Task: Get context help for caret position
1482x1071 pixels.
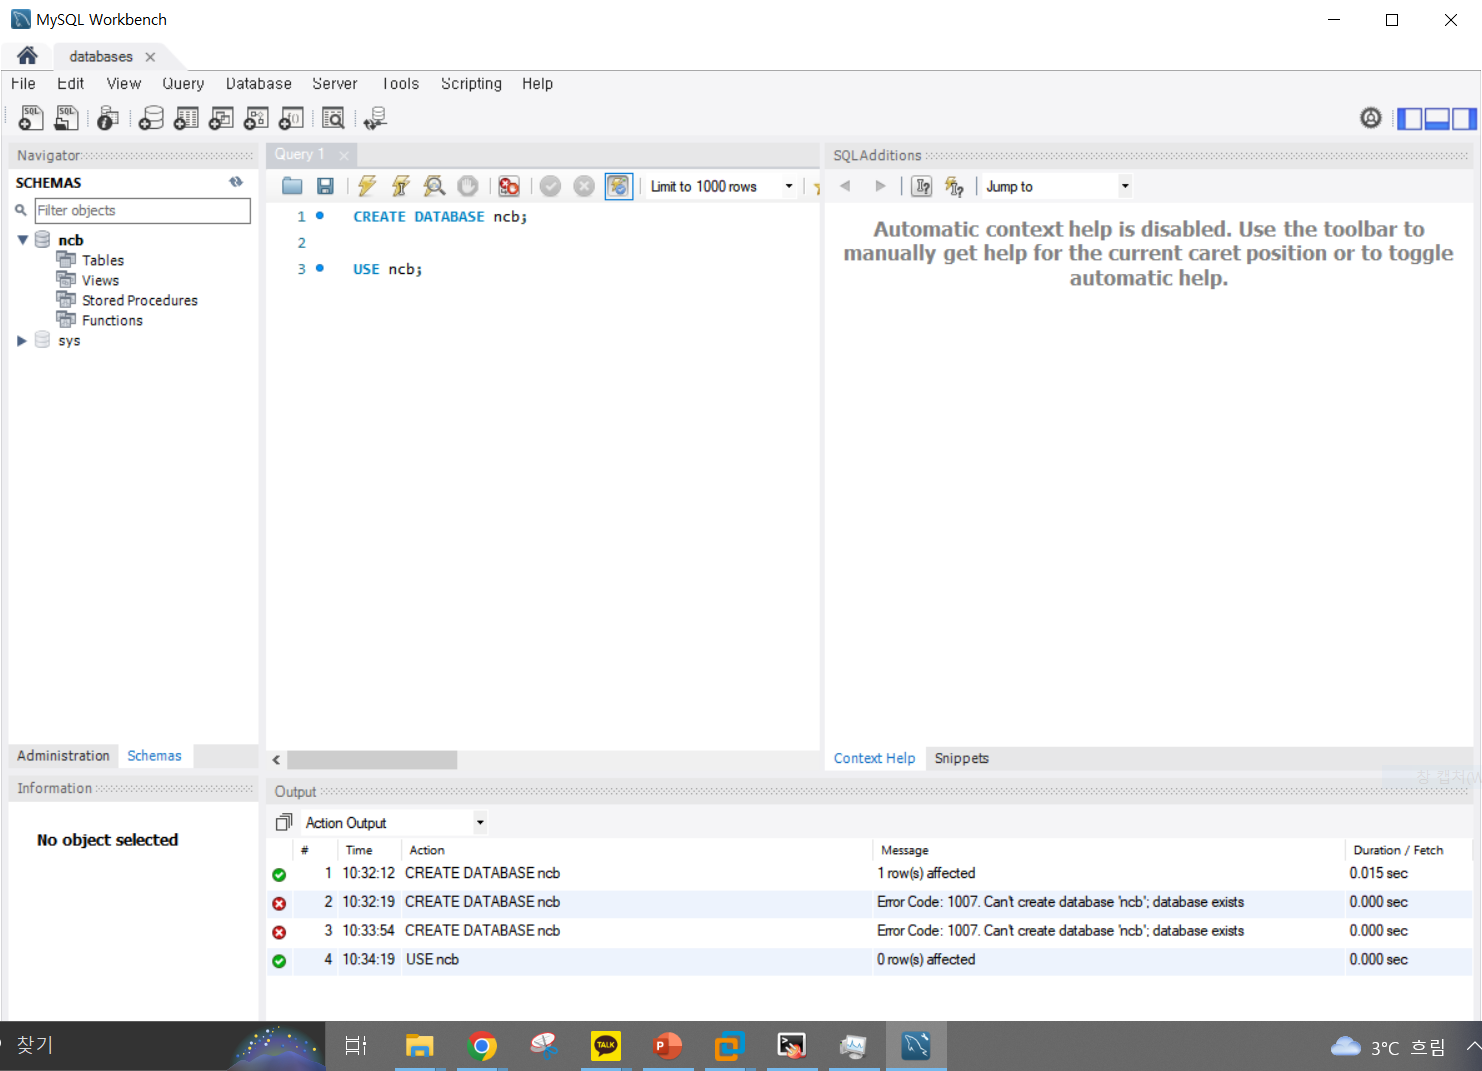Action: coord(922,186)
